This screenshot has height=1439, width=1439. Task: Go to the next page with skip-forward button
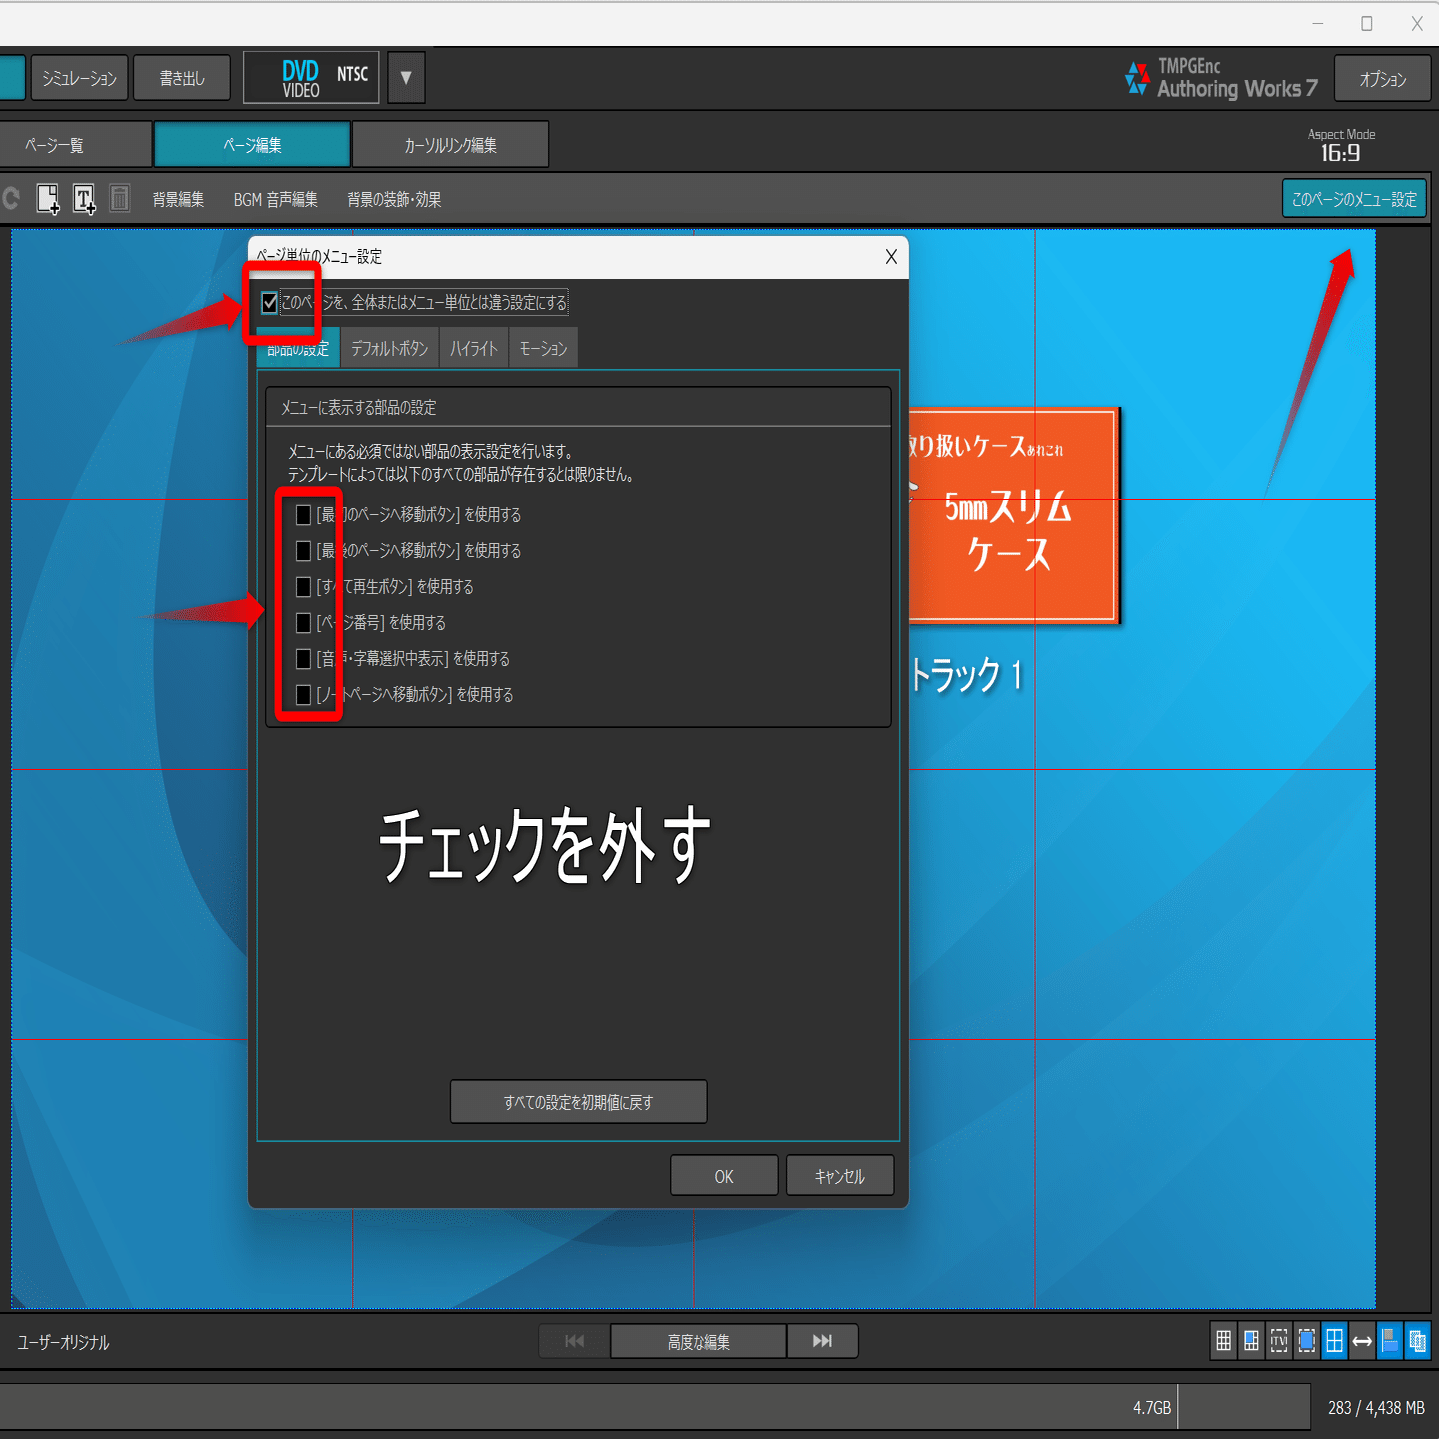822,1341
